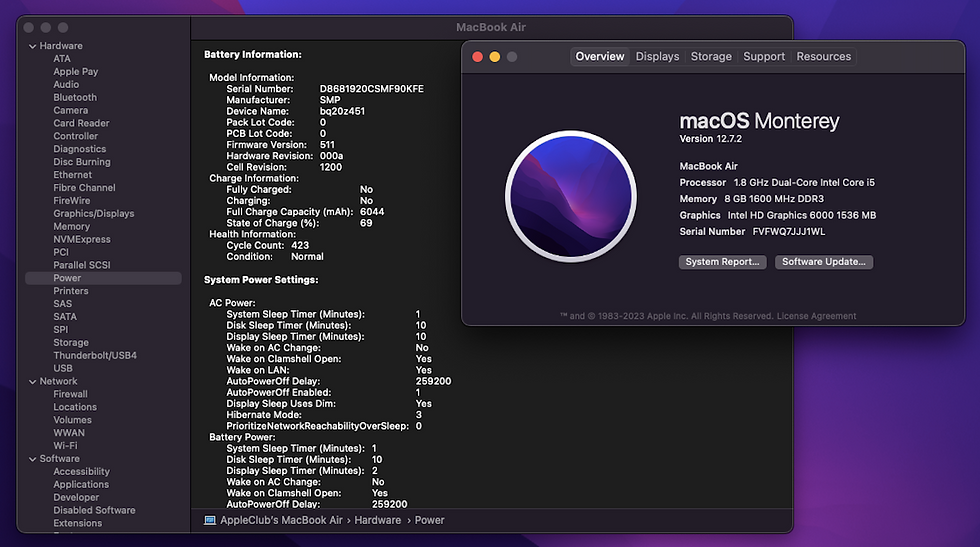Image resolution: width=980 pixels, height=547 pixels.
Task: Switch to the Displays tab
Action: coord(657,56)
